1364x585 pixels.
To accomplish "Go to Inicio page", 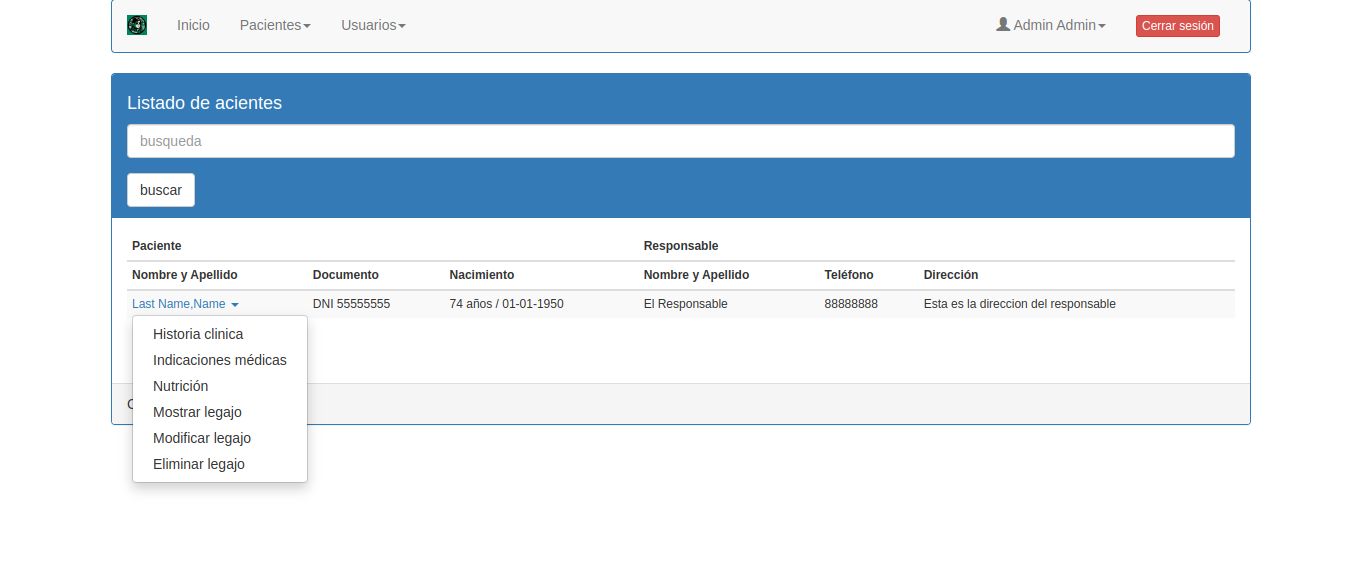I will click(x=193, y=25).
